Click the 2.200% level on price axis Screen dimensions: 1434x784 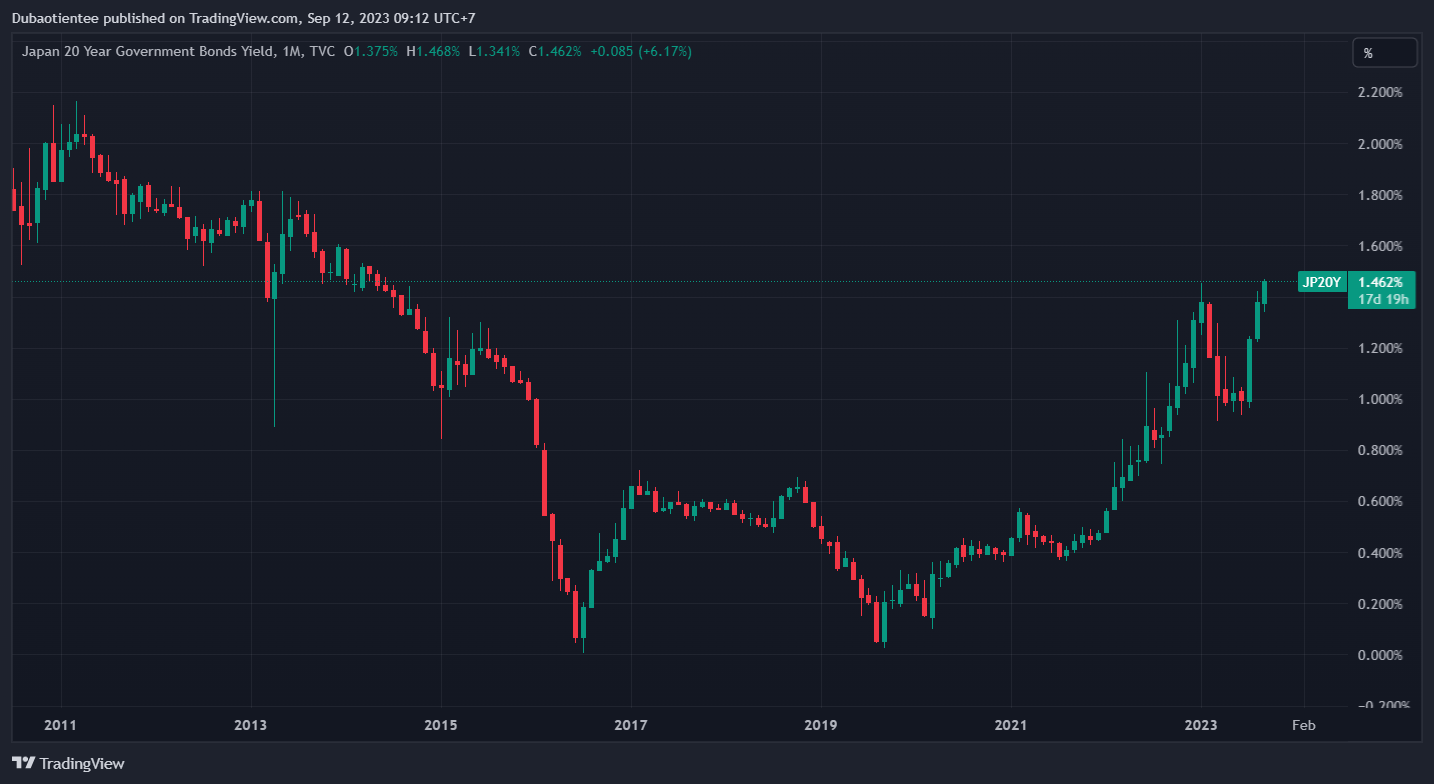tap(1380, 93)
